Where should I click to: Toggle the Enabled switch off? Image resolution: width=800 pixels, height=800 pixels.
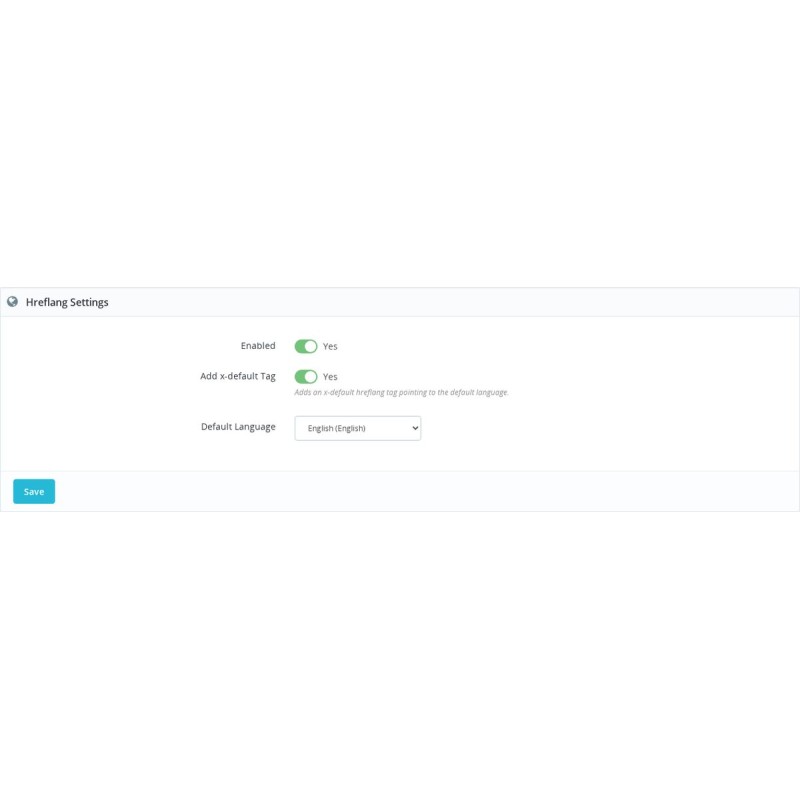(306, 346)
